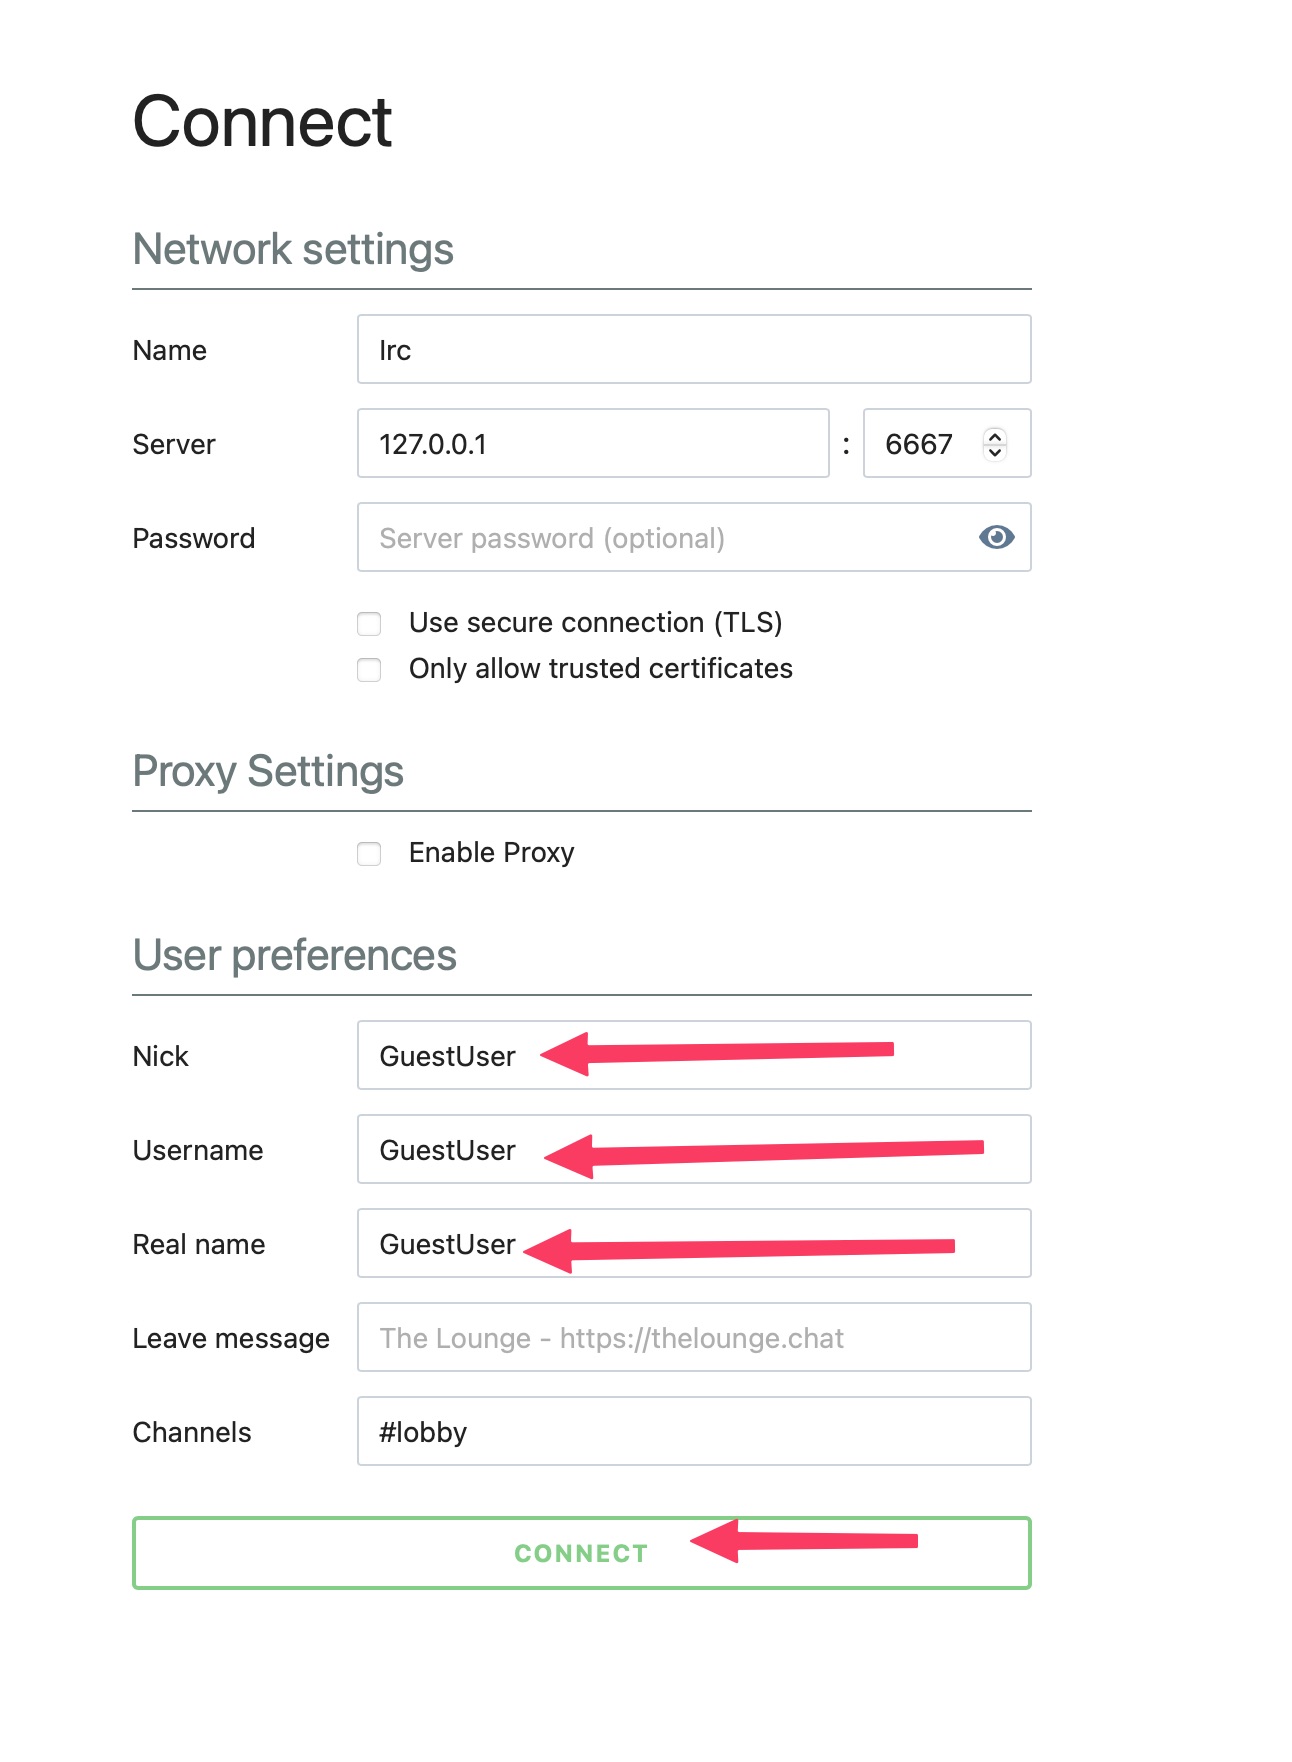Reveal server password with eye icon
1292x1762 pixels.
pos(996,538)
